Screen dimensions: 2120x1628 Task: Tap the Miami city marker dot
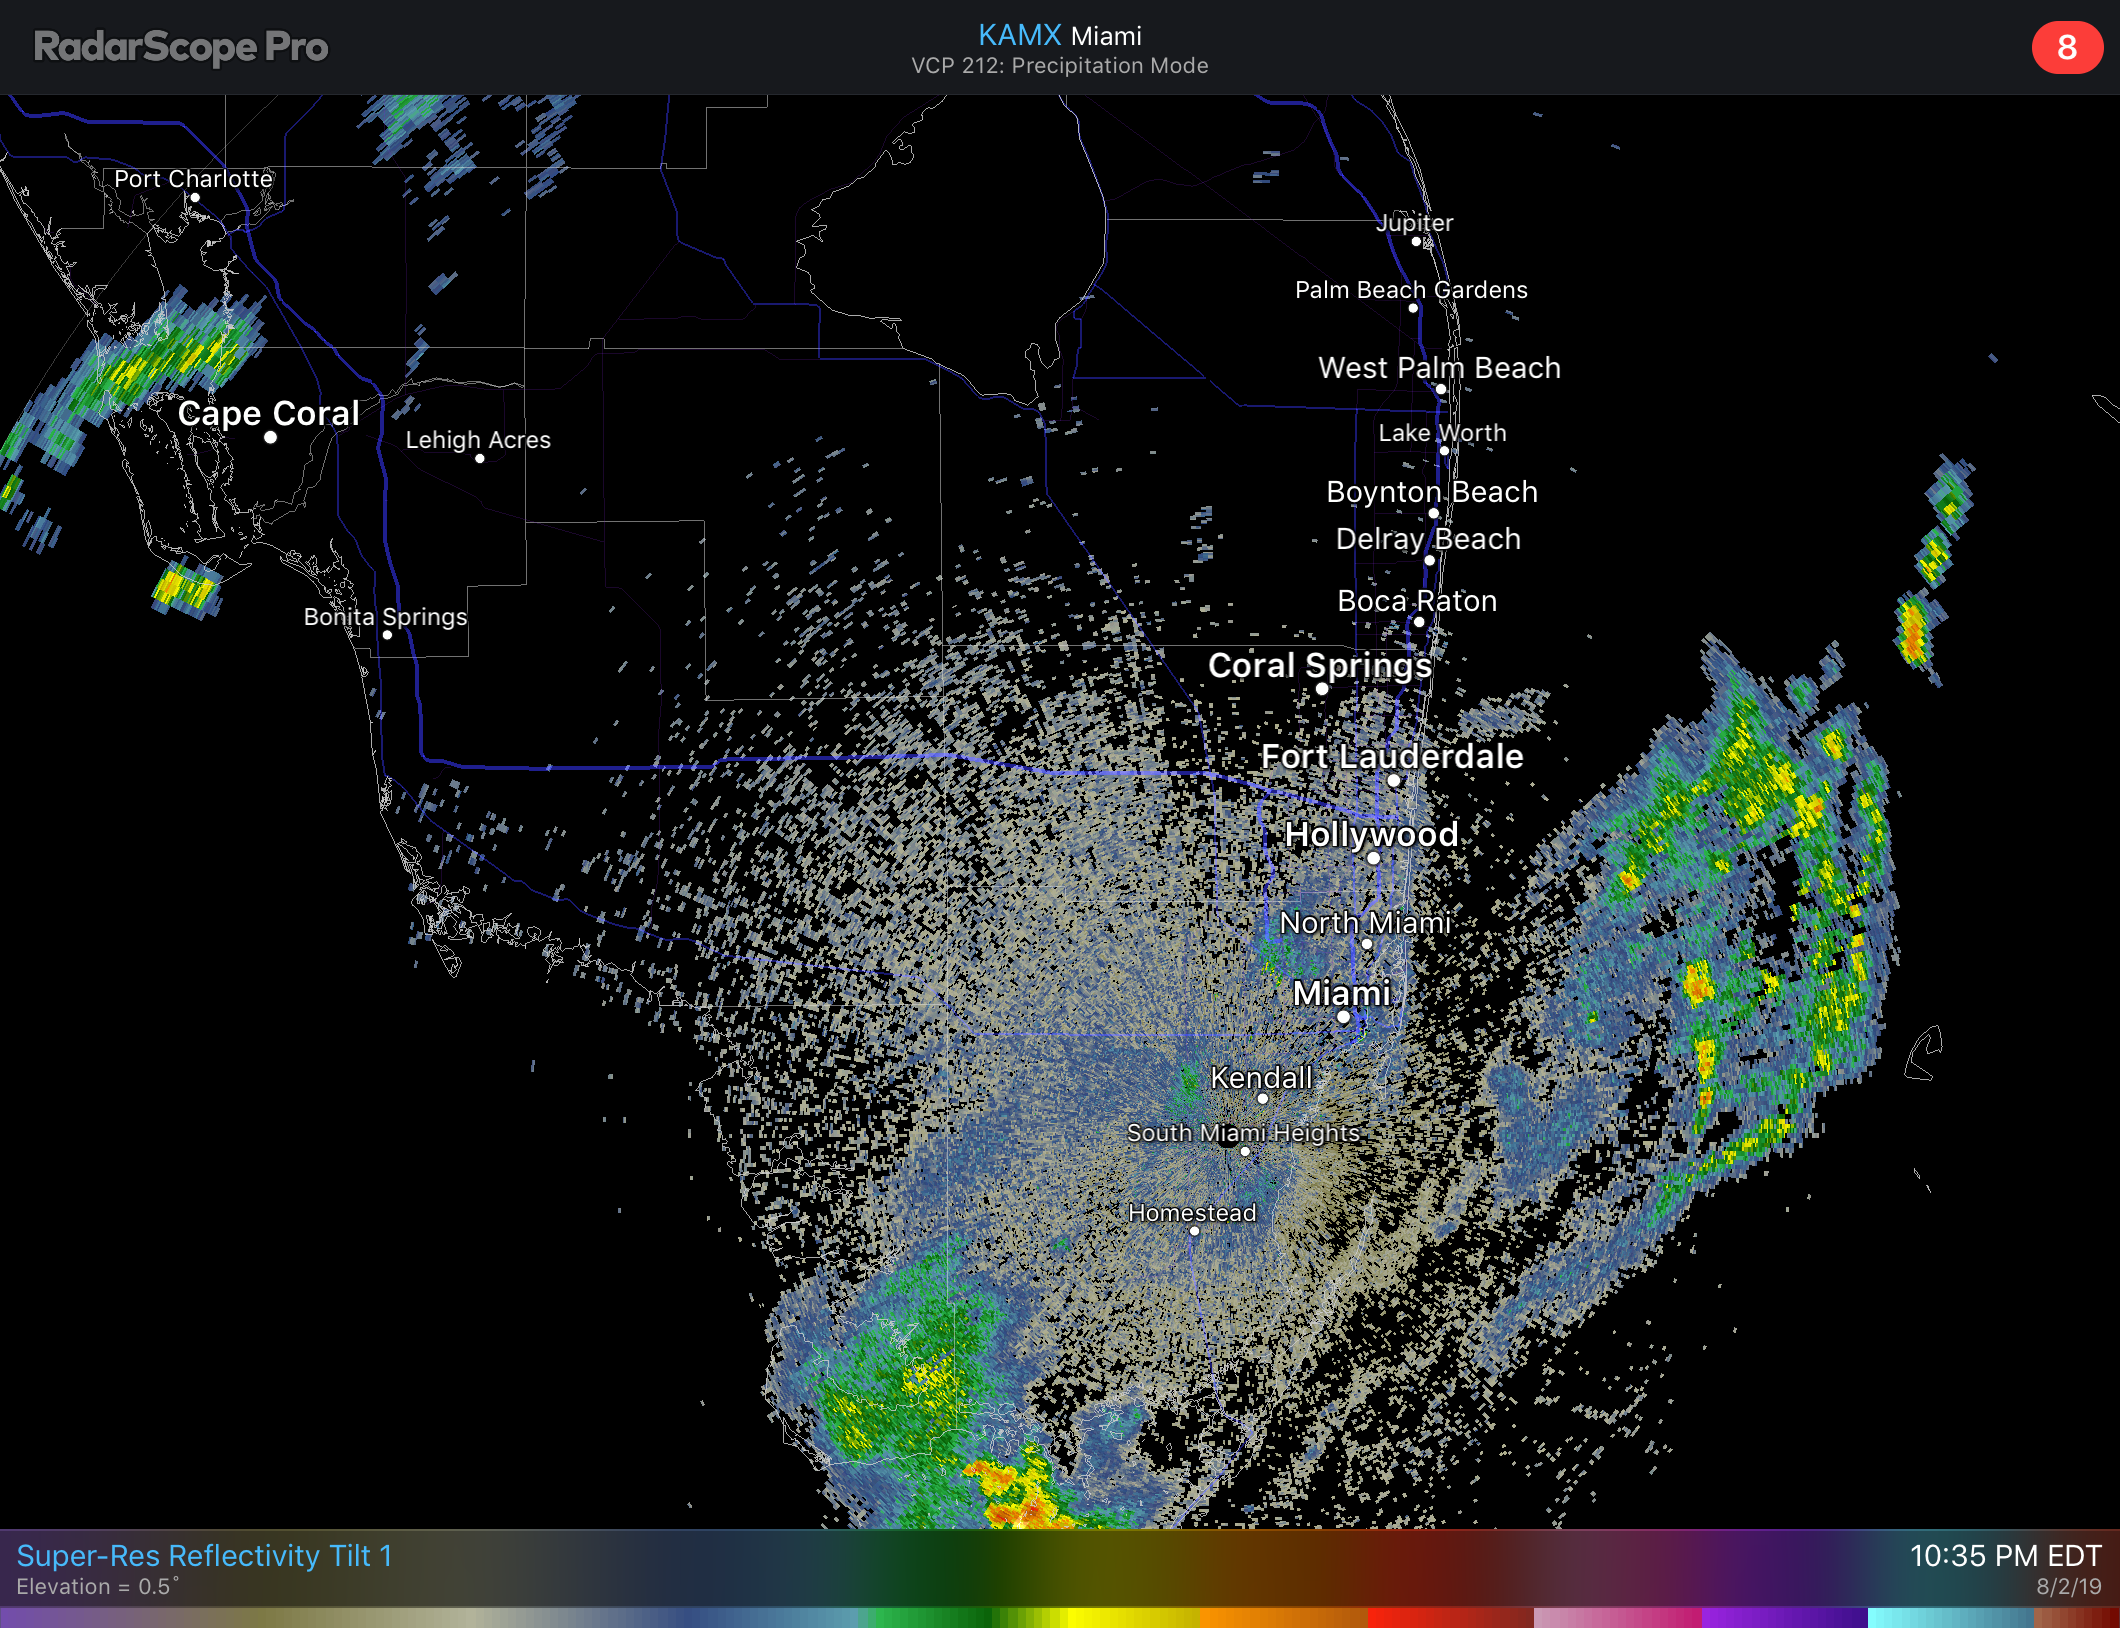(1343, 1017)
